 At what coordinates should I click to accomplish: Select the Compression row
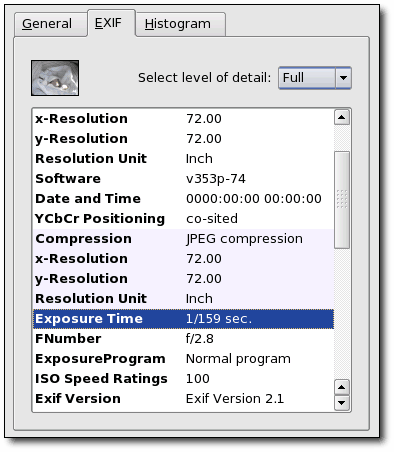(183, 239)
